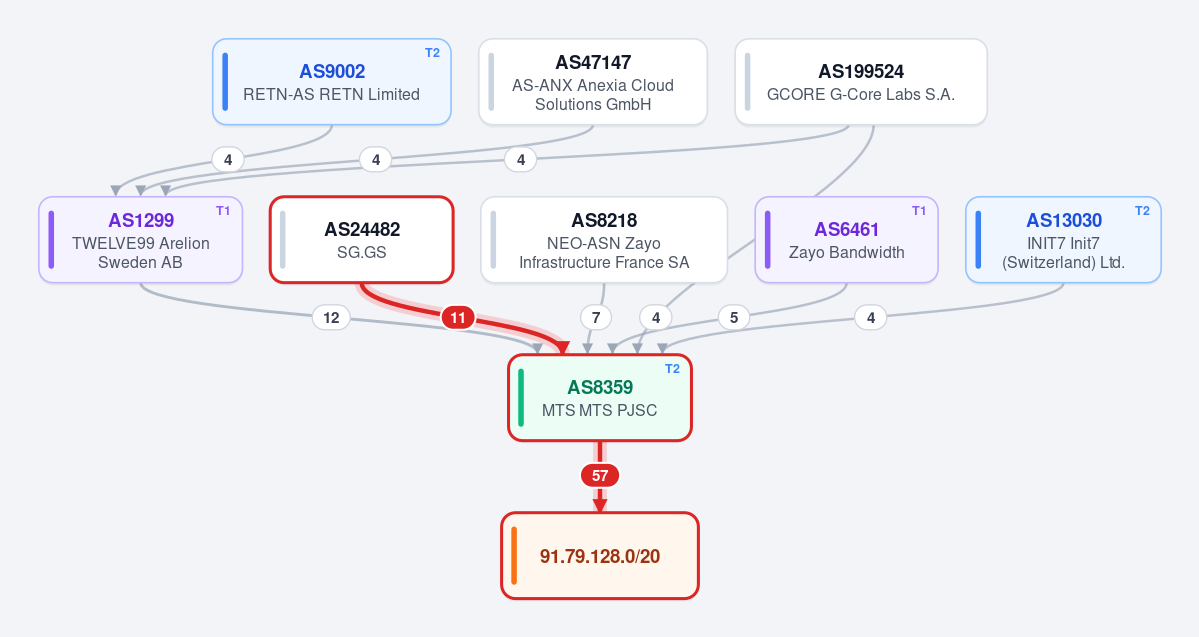This screenshot has width=1199, height=637.
Task: Open the AS1299 Arelion Sweden node
Action: pos(141,240)
